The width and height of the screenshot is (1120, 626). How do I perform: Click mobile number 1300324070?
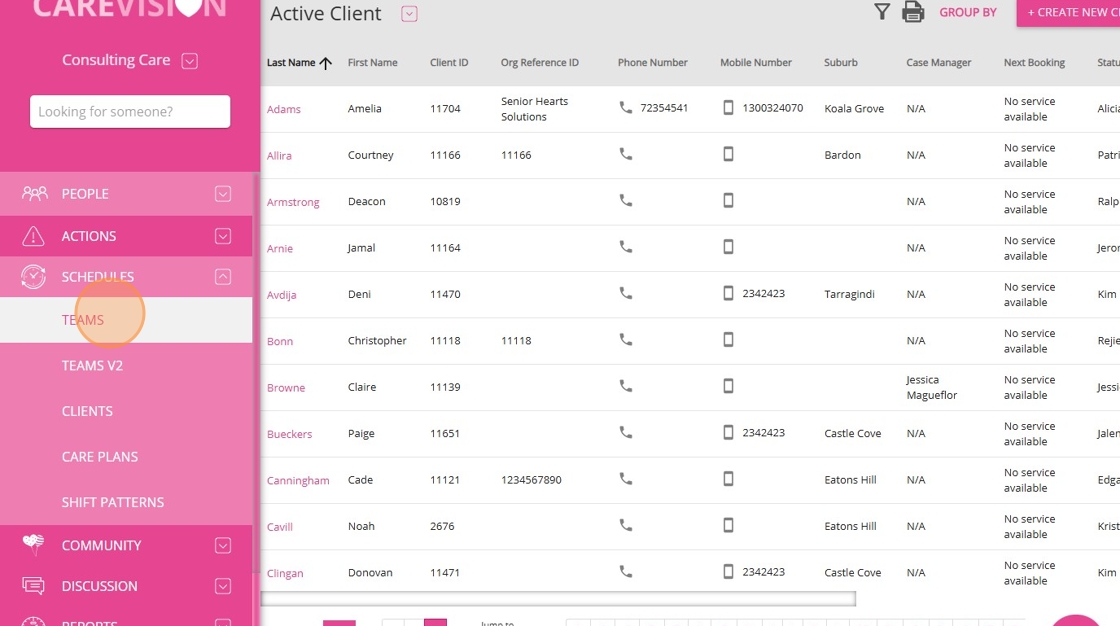pos(772,108)
